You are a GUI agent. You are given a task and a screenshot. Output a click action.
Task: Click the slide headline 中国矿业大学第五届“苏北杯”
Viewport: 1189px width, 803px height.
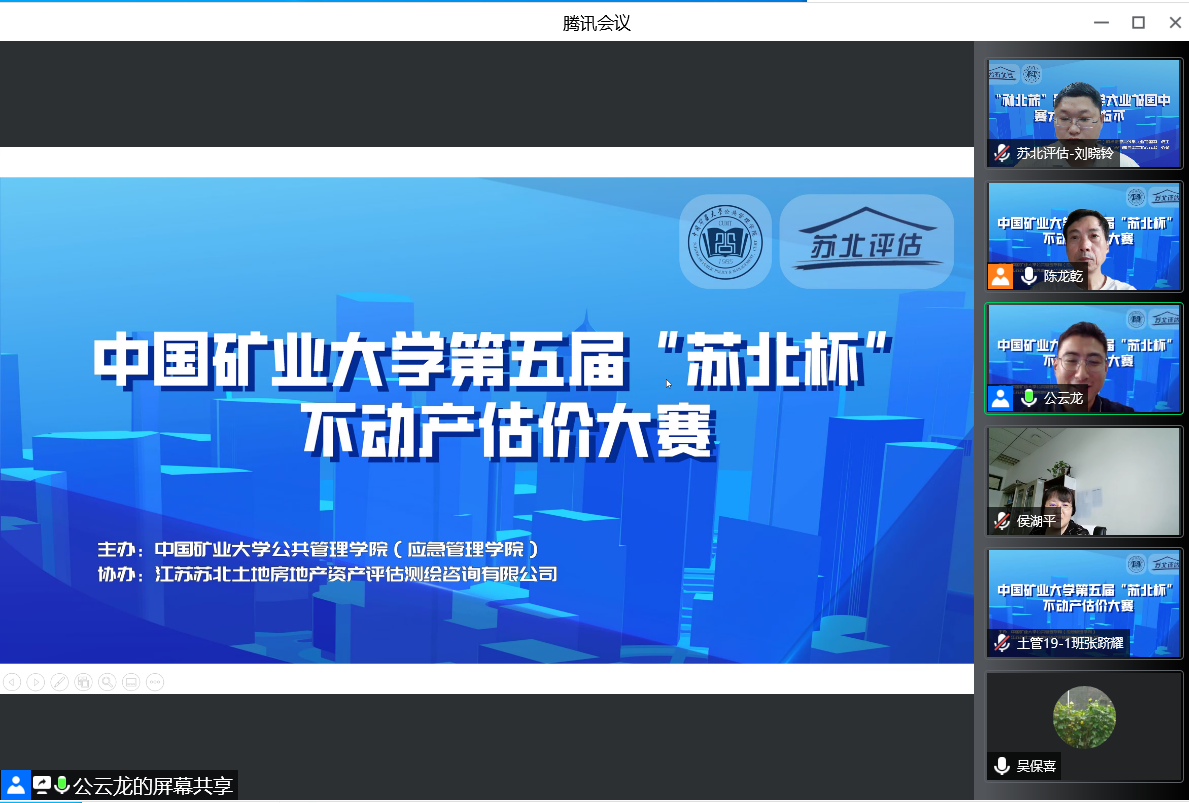[494, 360]
